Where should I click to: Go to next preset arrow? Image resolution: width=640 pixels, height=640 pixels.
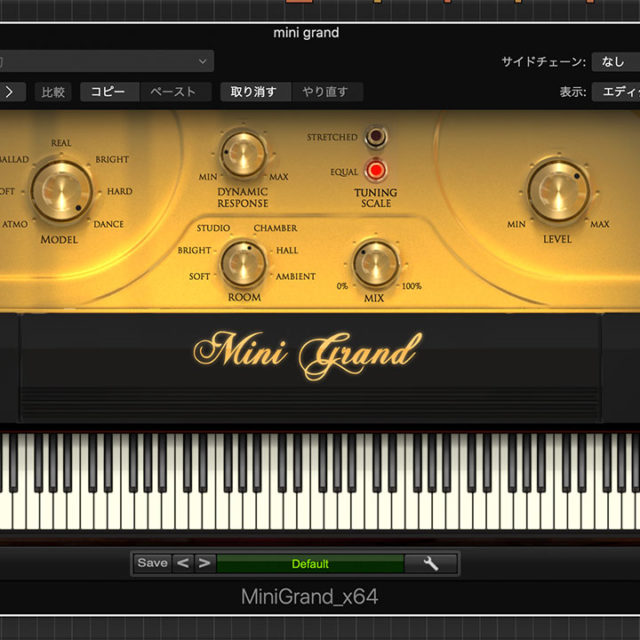point(204,564)
